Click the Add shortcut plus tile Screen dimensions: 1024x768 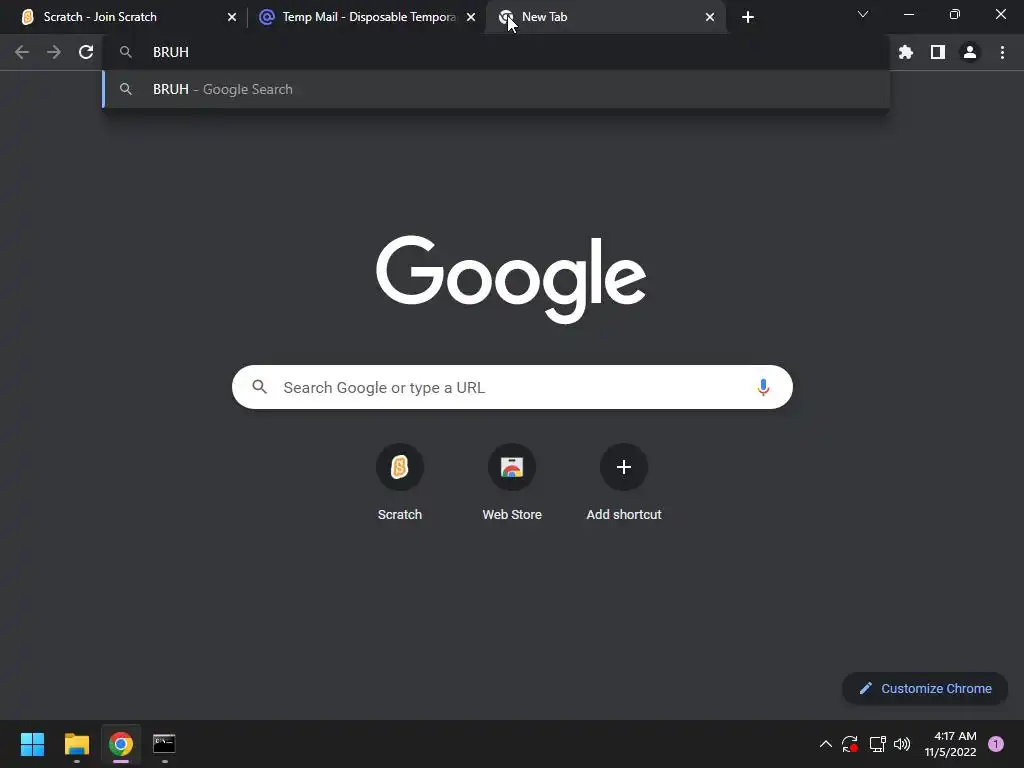pos(624,483)
